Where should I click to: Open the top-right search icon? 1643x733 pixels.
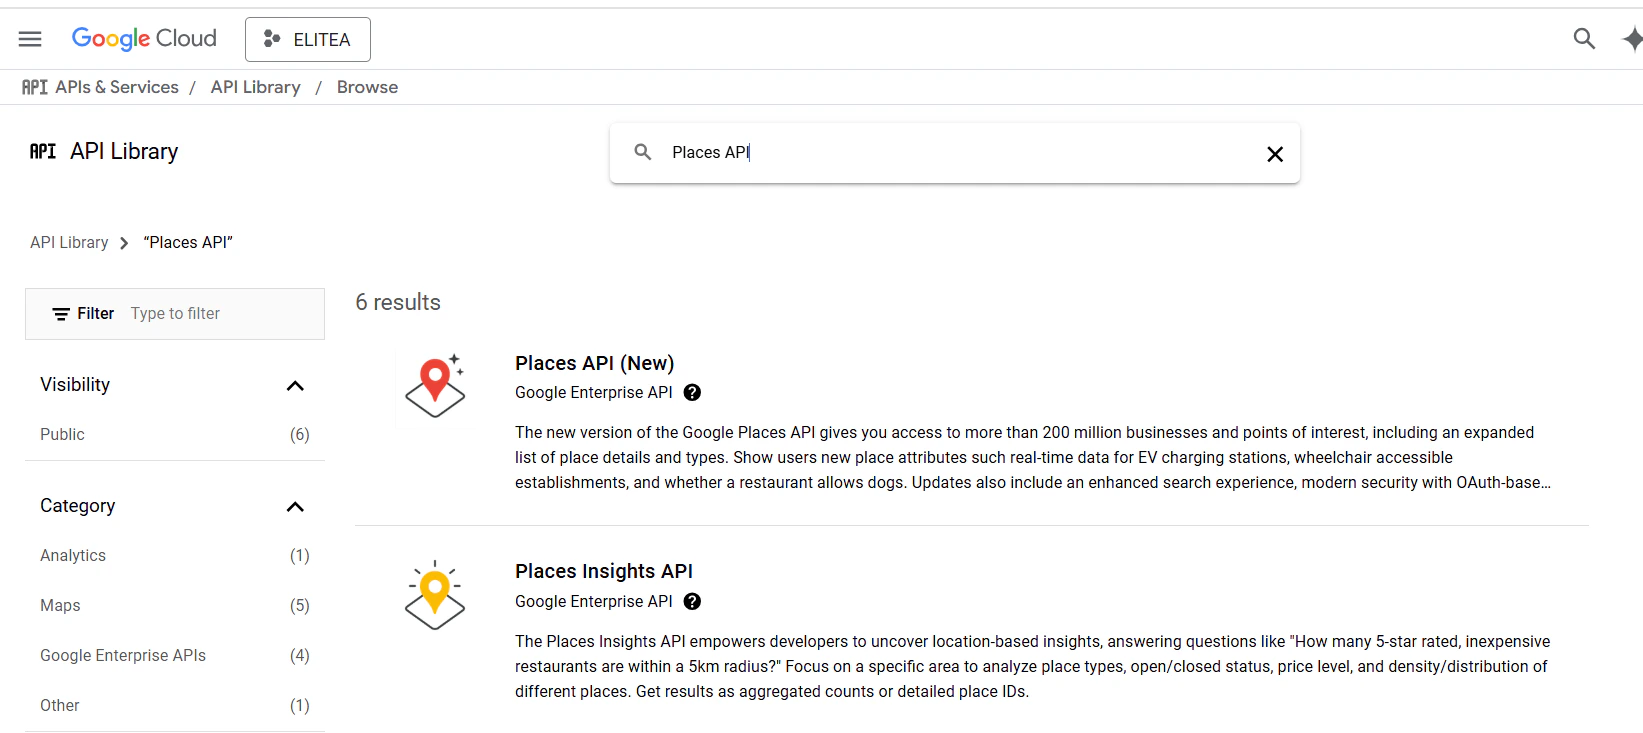pos(1584,38)
